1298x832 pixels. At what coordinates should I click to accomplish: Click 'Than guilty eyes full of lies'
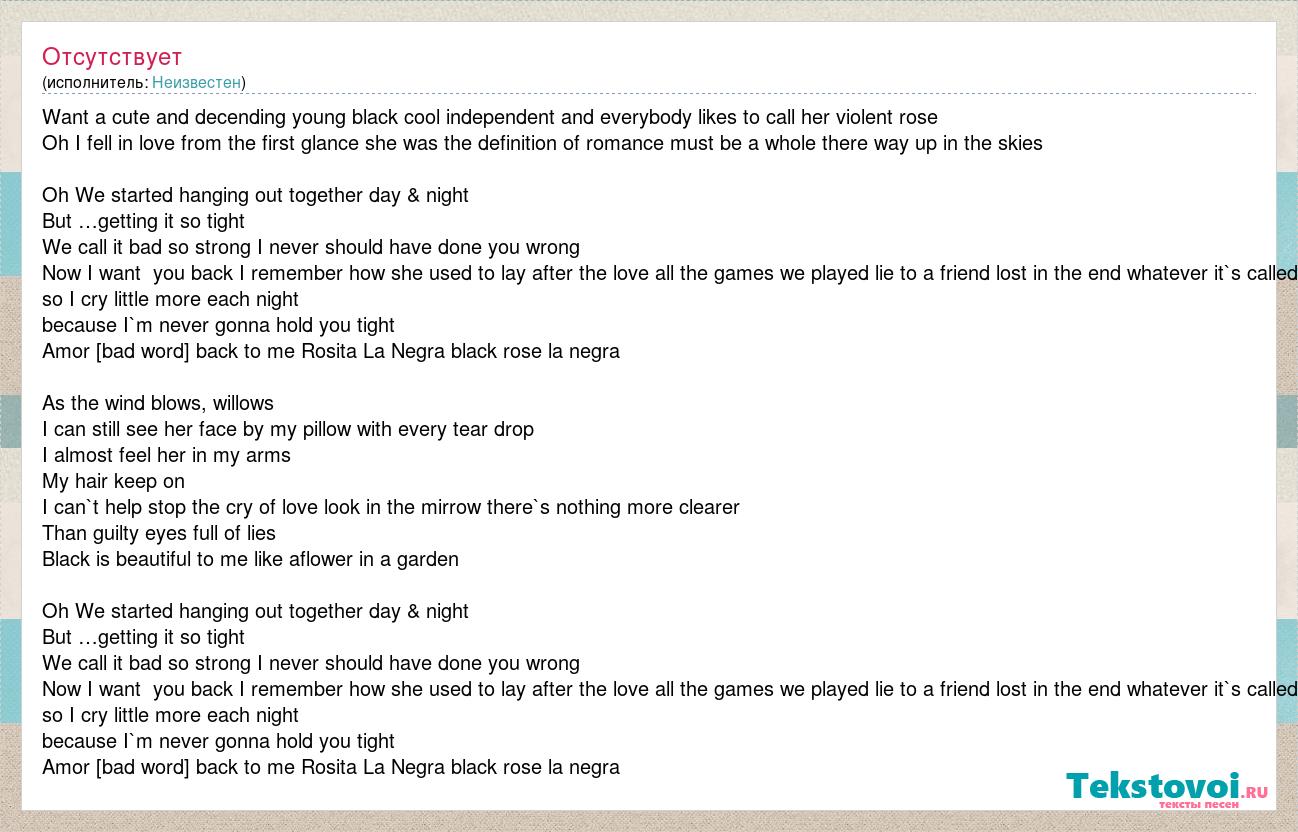coord(159,534)
